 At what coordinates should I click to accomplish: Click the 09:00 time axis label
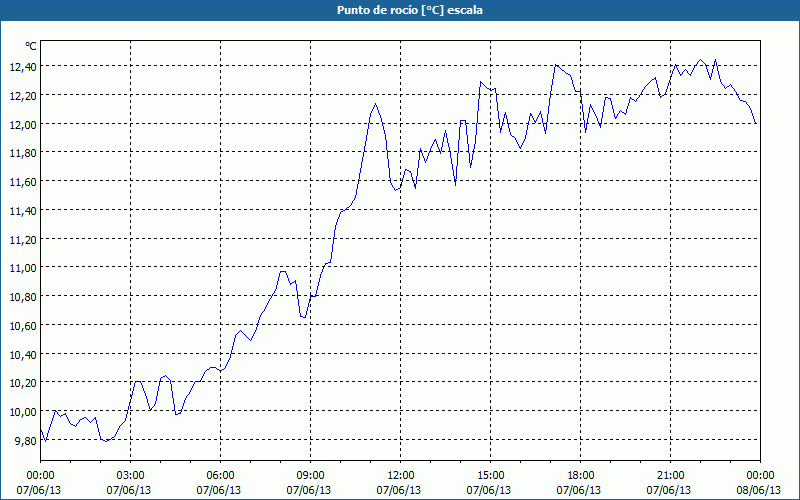[x=310, y=476]
